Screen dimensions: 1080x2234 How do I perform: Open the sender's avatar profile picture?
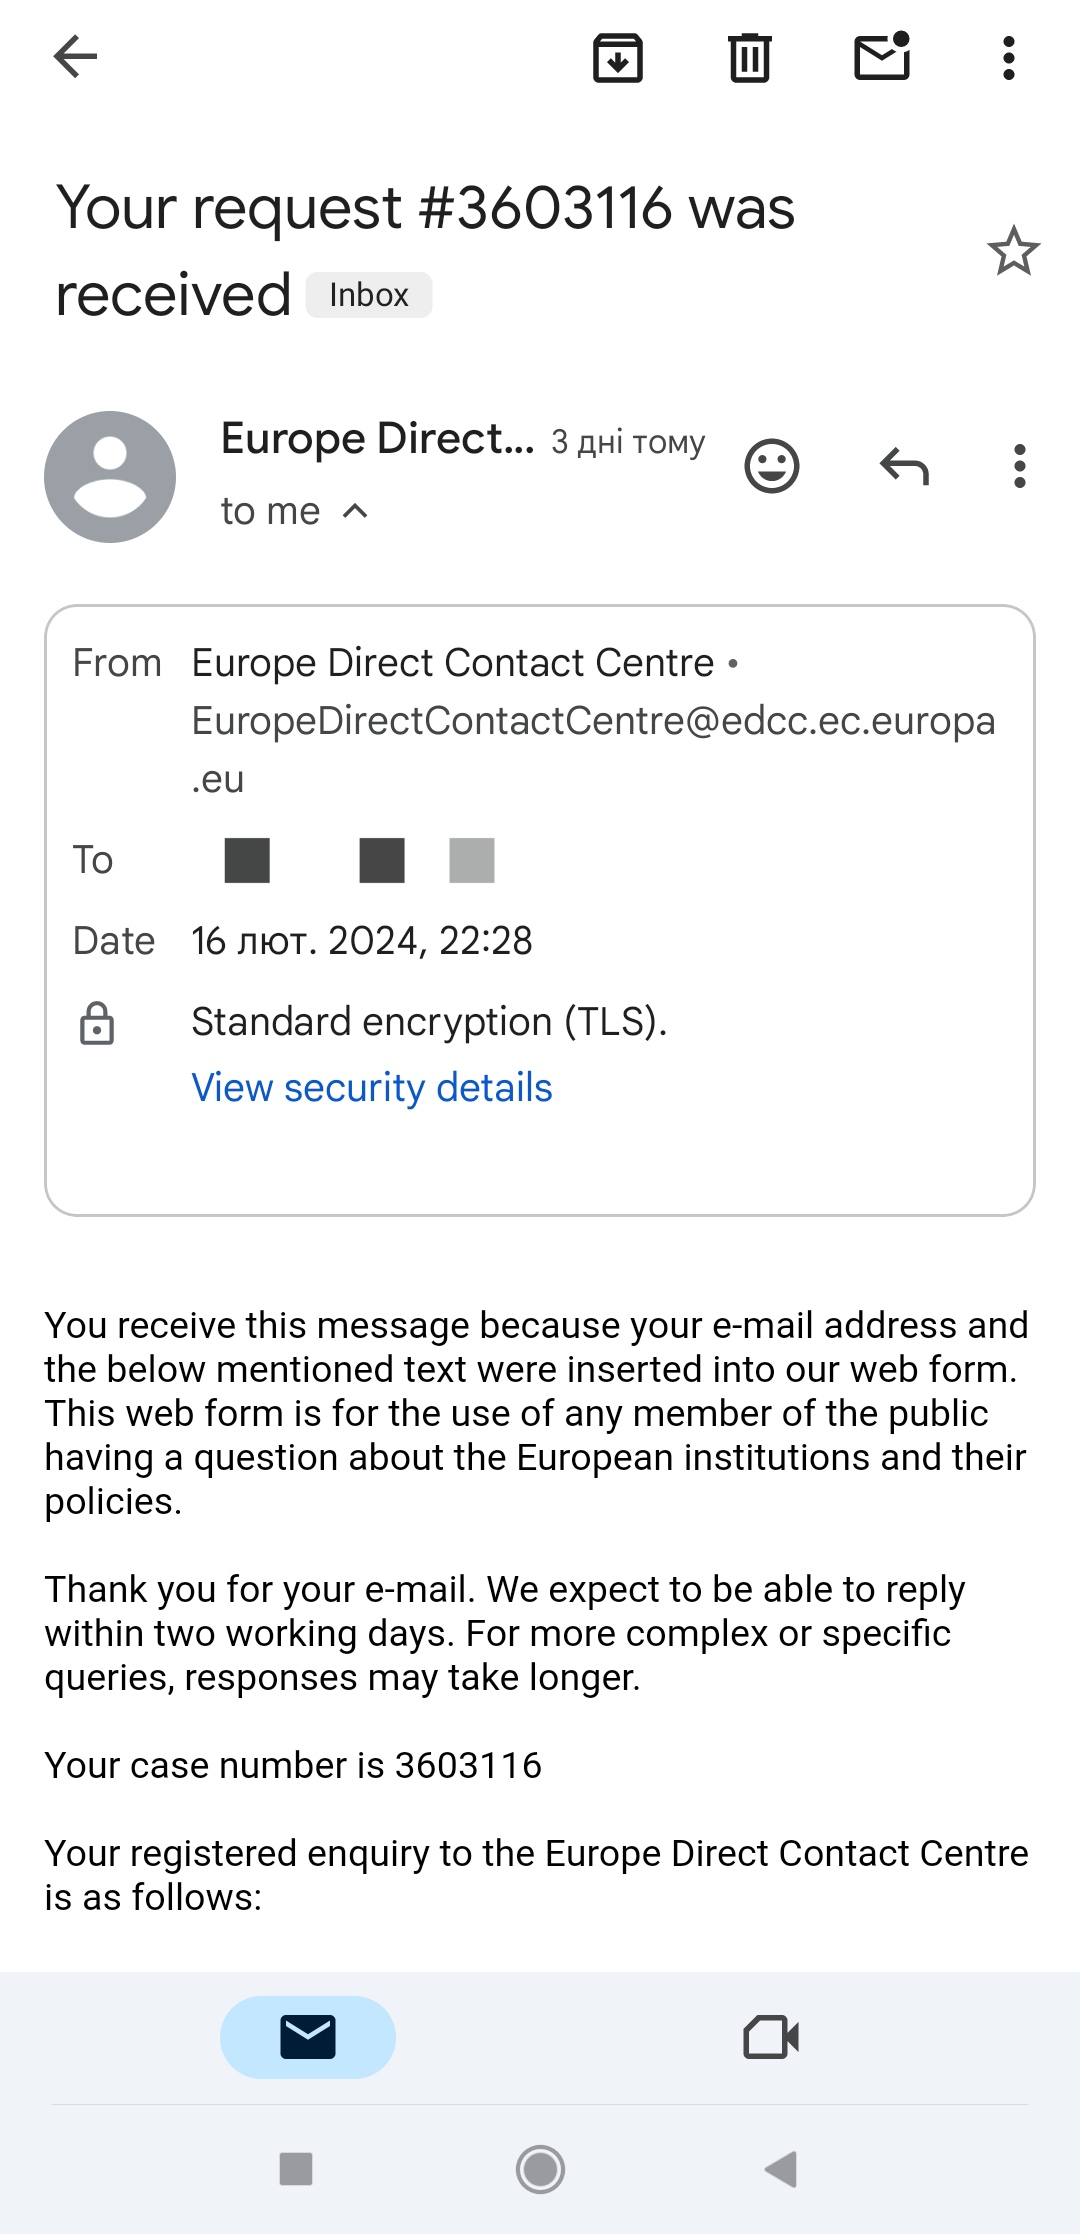pos(110,477)
